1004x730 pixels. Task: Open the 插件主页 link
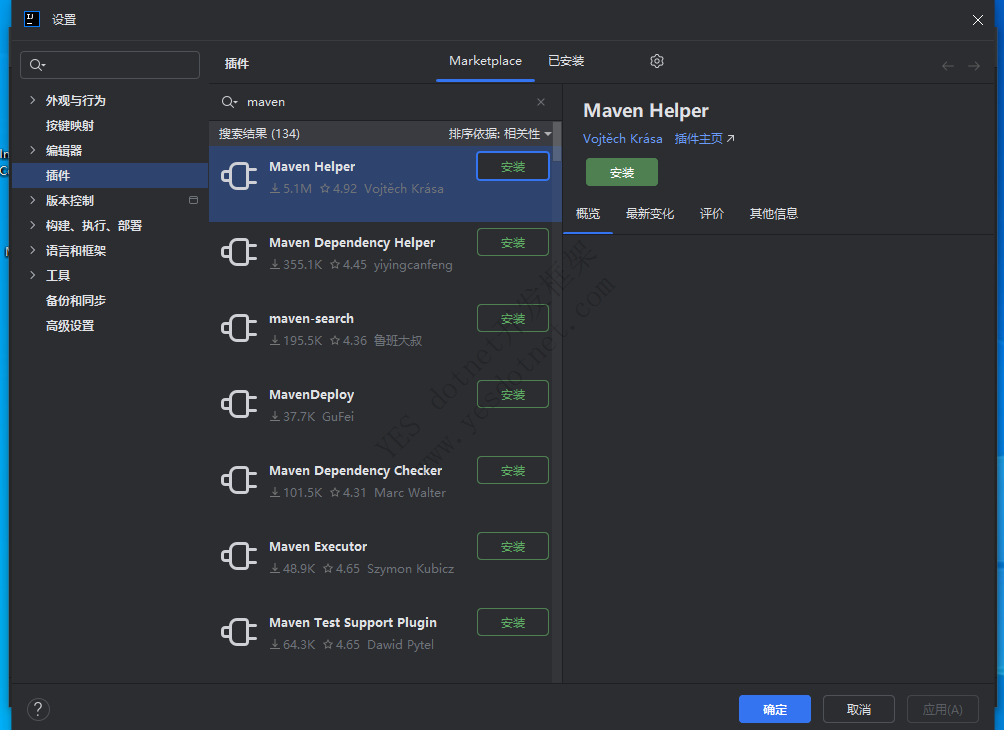coord(704,138)
